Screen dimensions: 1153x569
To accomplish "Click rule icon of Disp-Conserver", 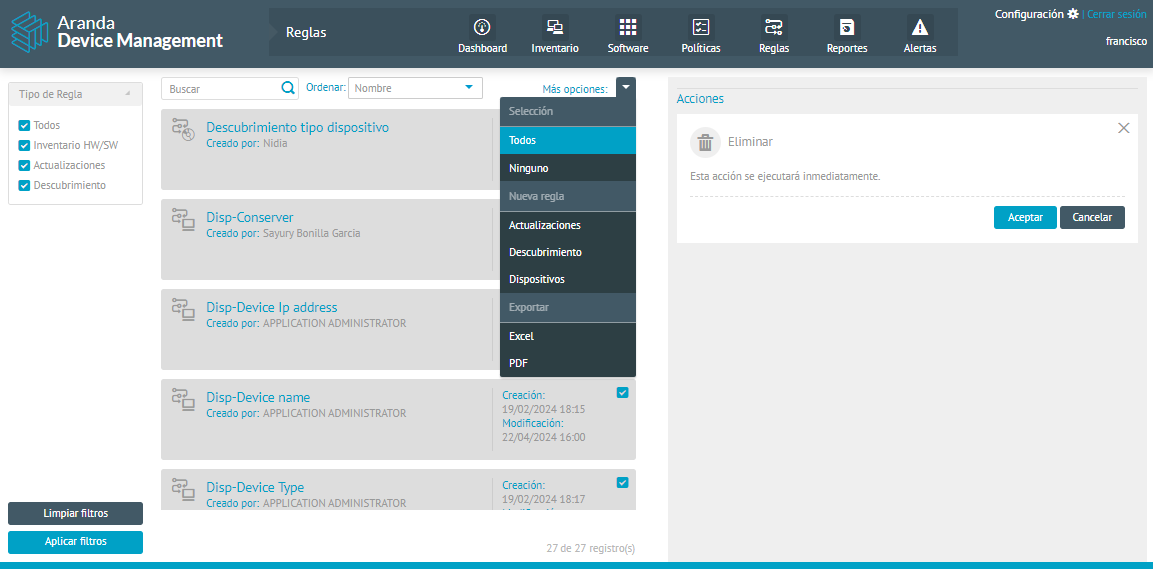I will [x=183, y=218].
